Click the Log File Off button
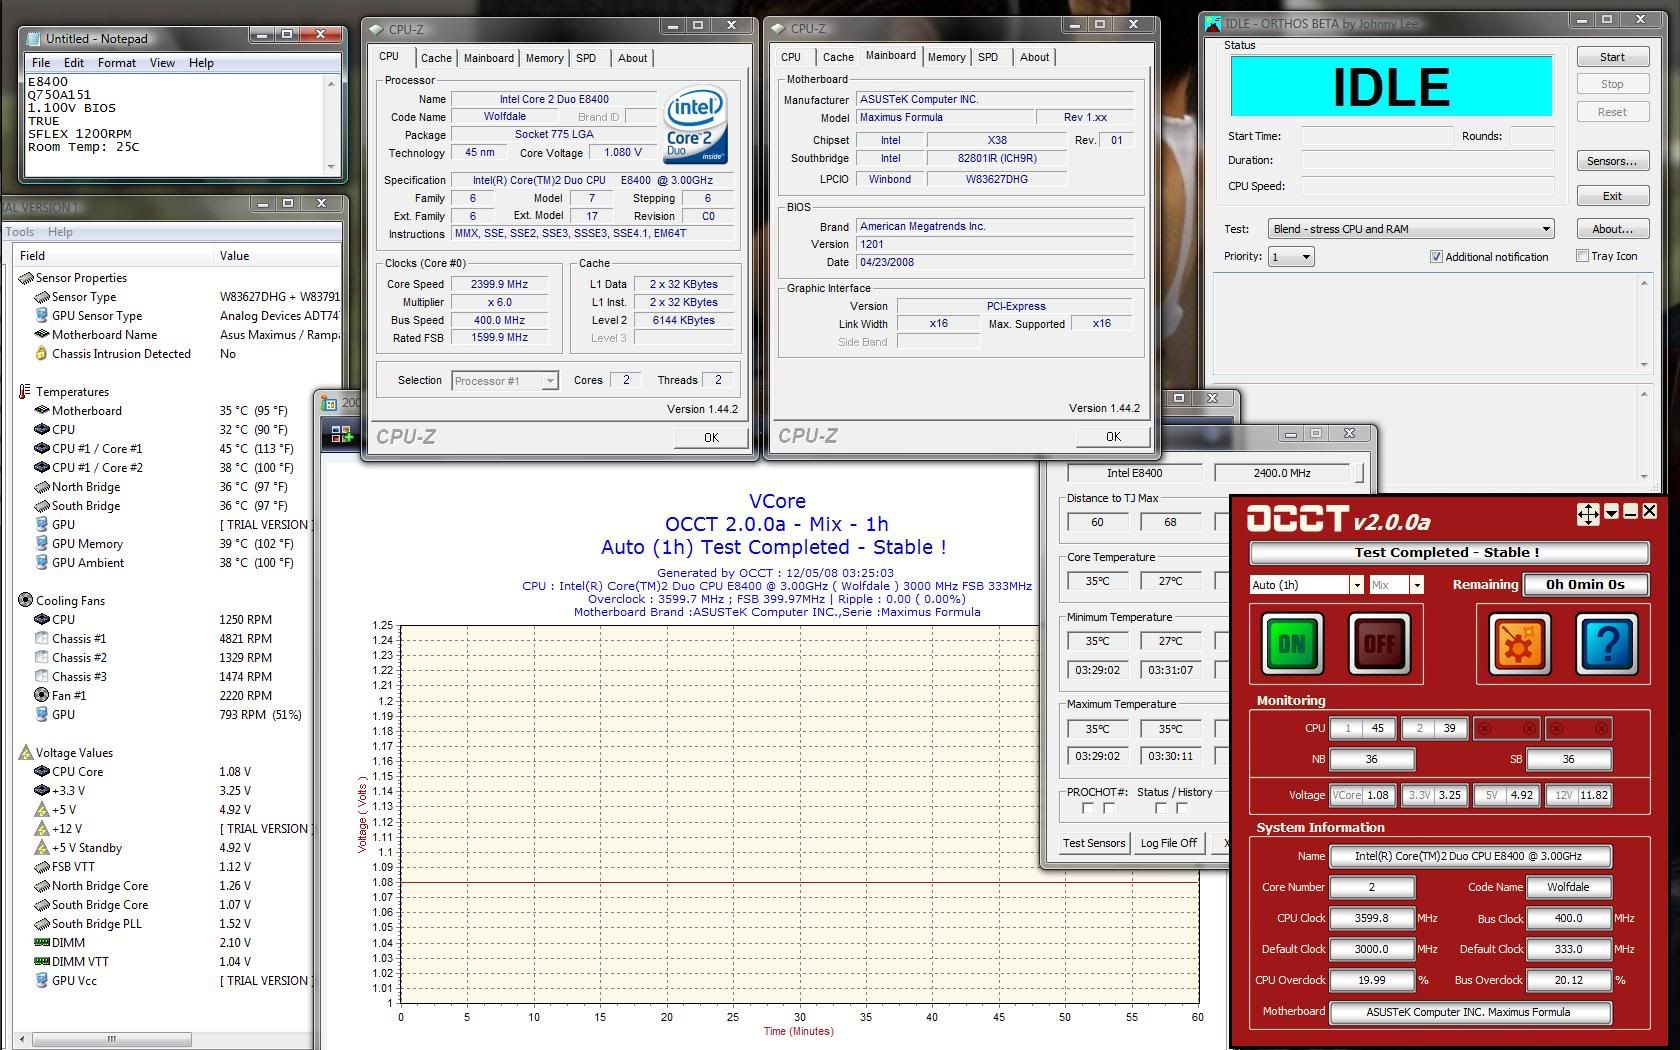This screenshot has height=1050, width=1680. pos(1169,843)
